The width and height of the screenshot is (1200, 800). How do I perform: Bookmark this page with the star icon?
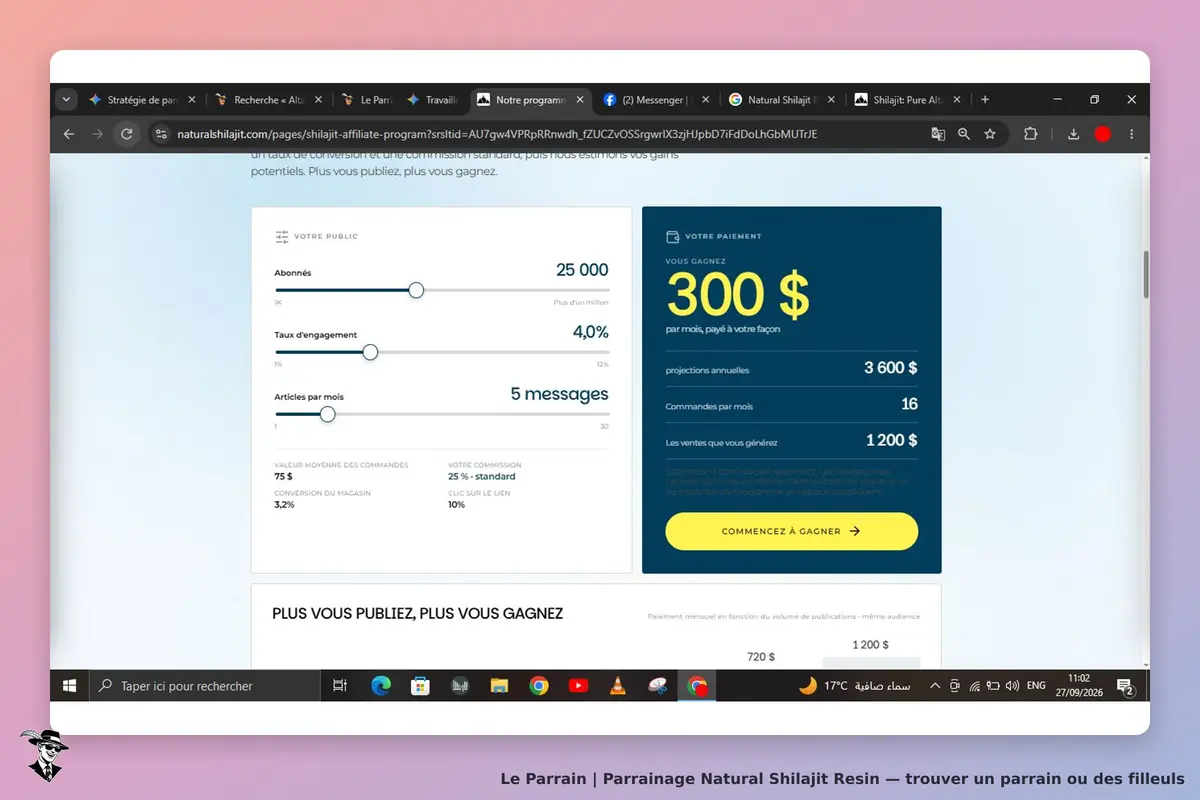click(990, 134)
